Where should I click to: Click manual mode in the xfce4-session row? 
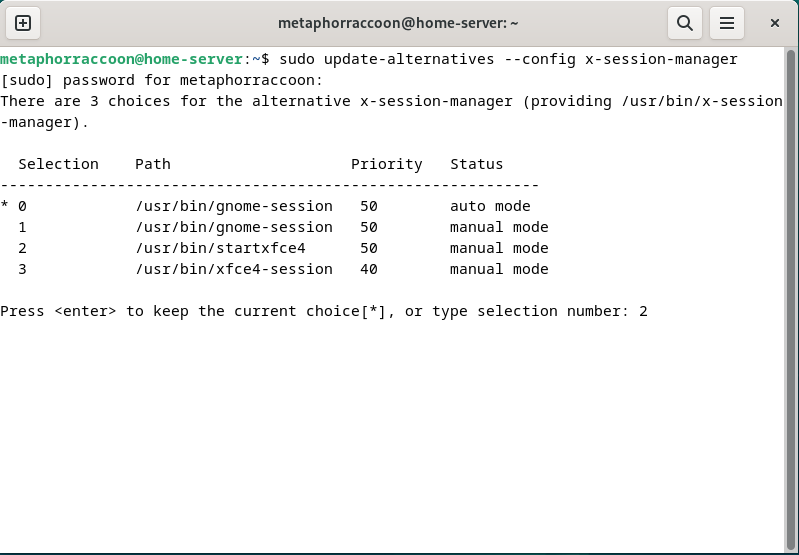coord(499,269)
